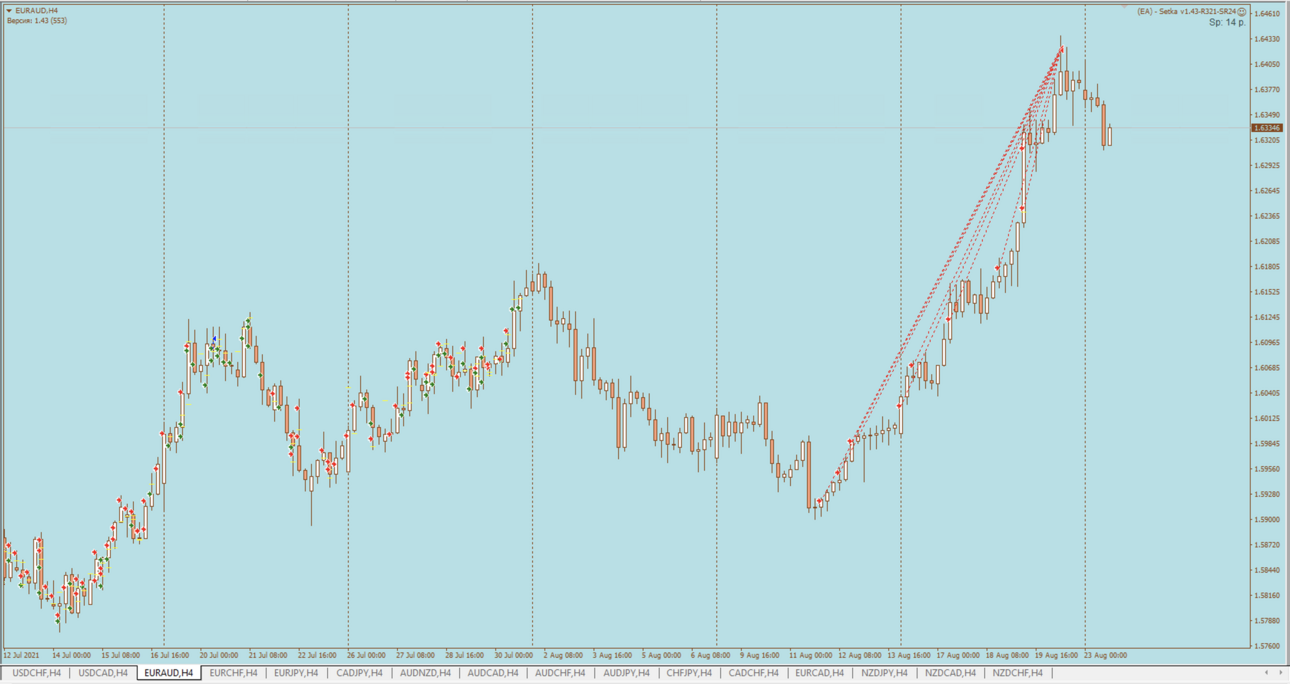Click the '13 Aug 16:00' time axis label
Viewport: 1290px width, 684px height.
[908, 656]
